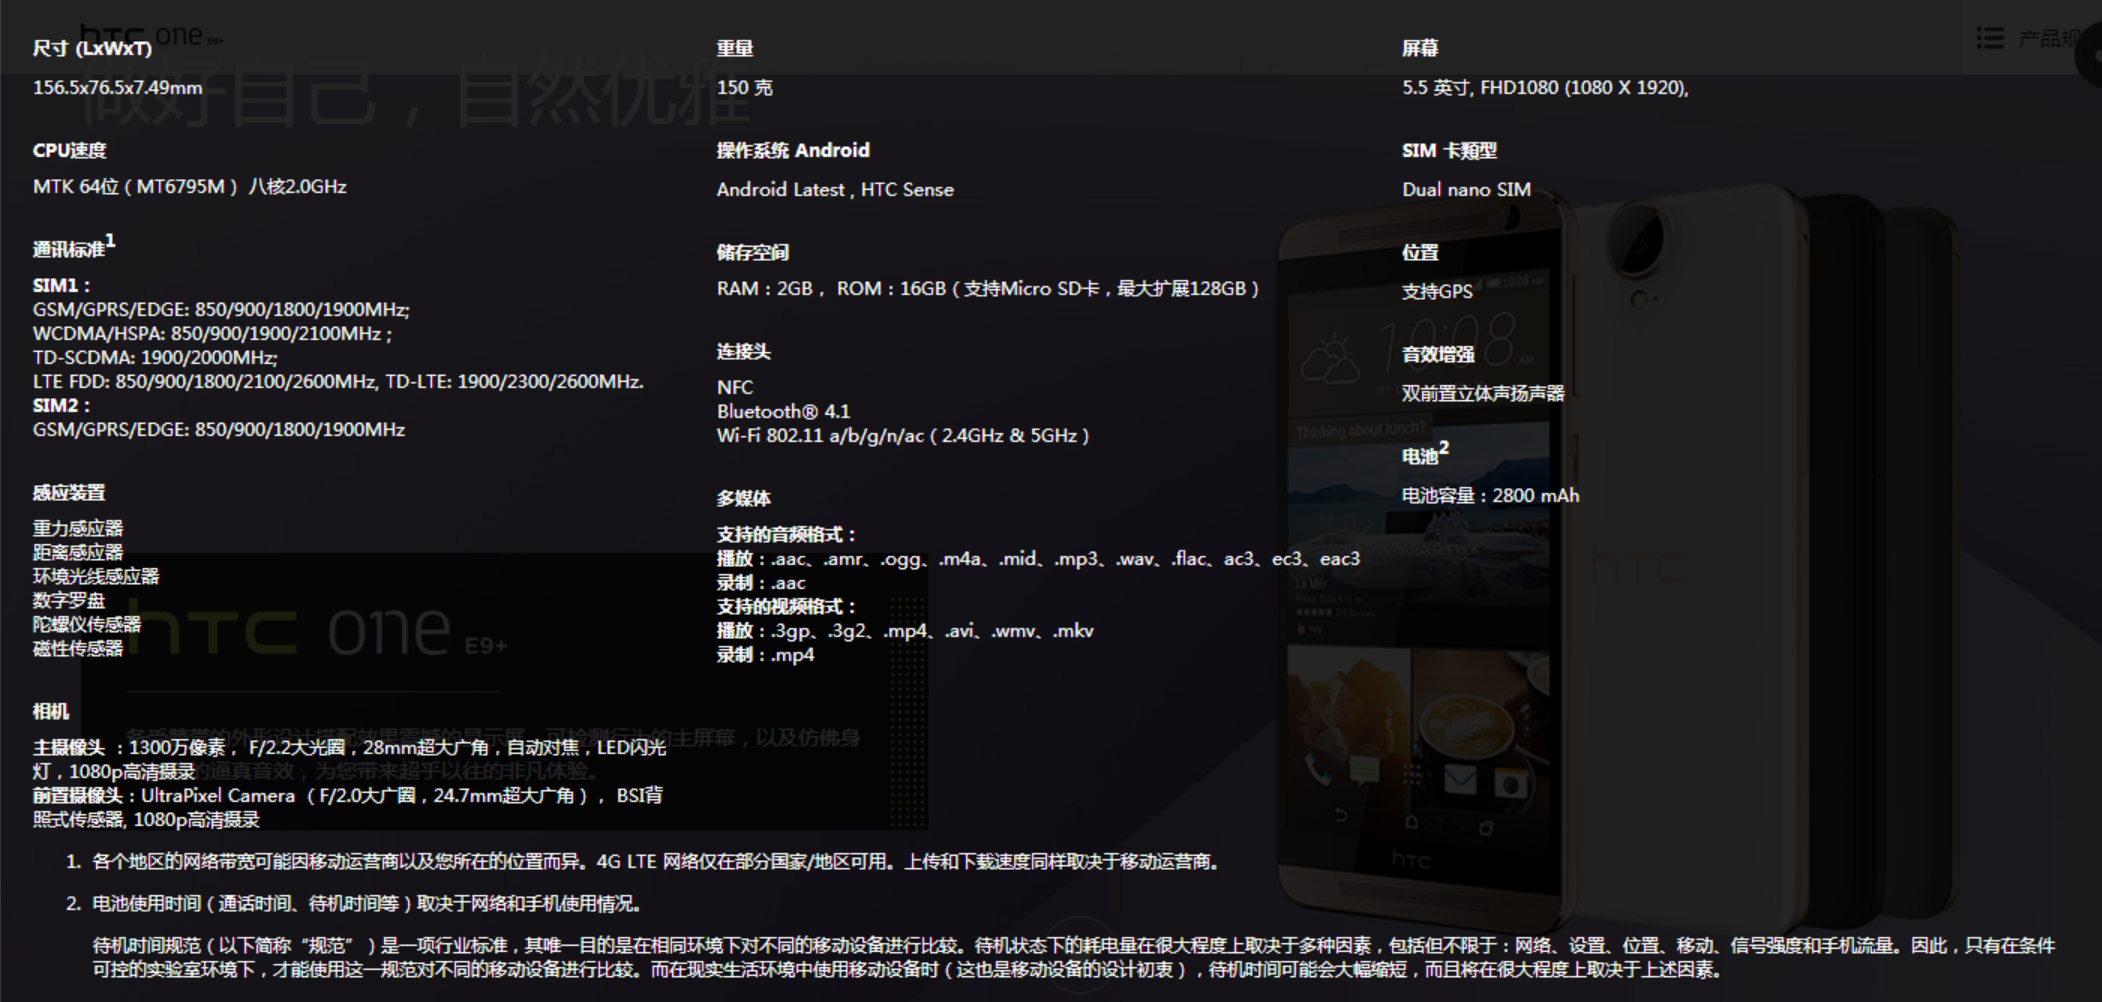The image size is (2102, 1002).
Task: Select the '屏幕' heading
Action: tap(1420, 48)
